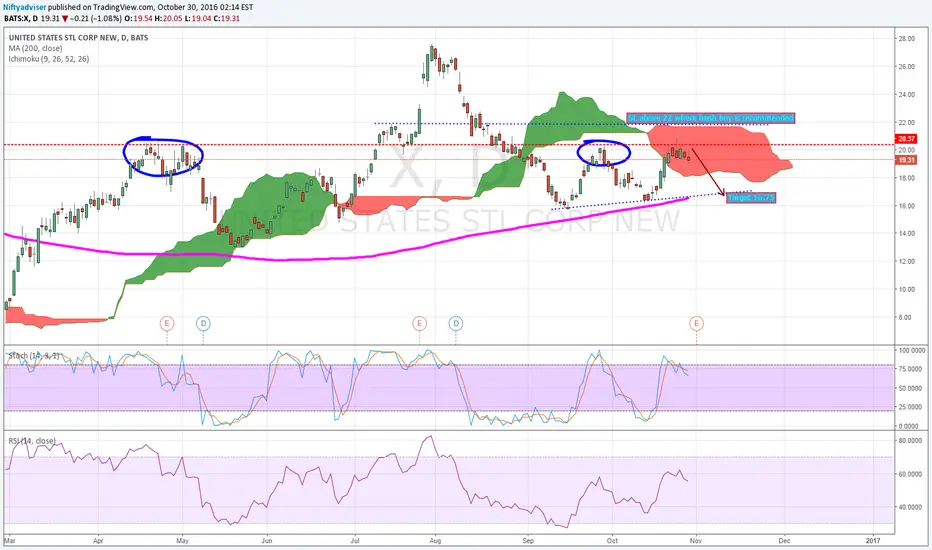Click the 19.31 last-price tag

click(906, 160)
